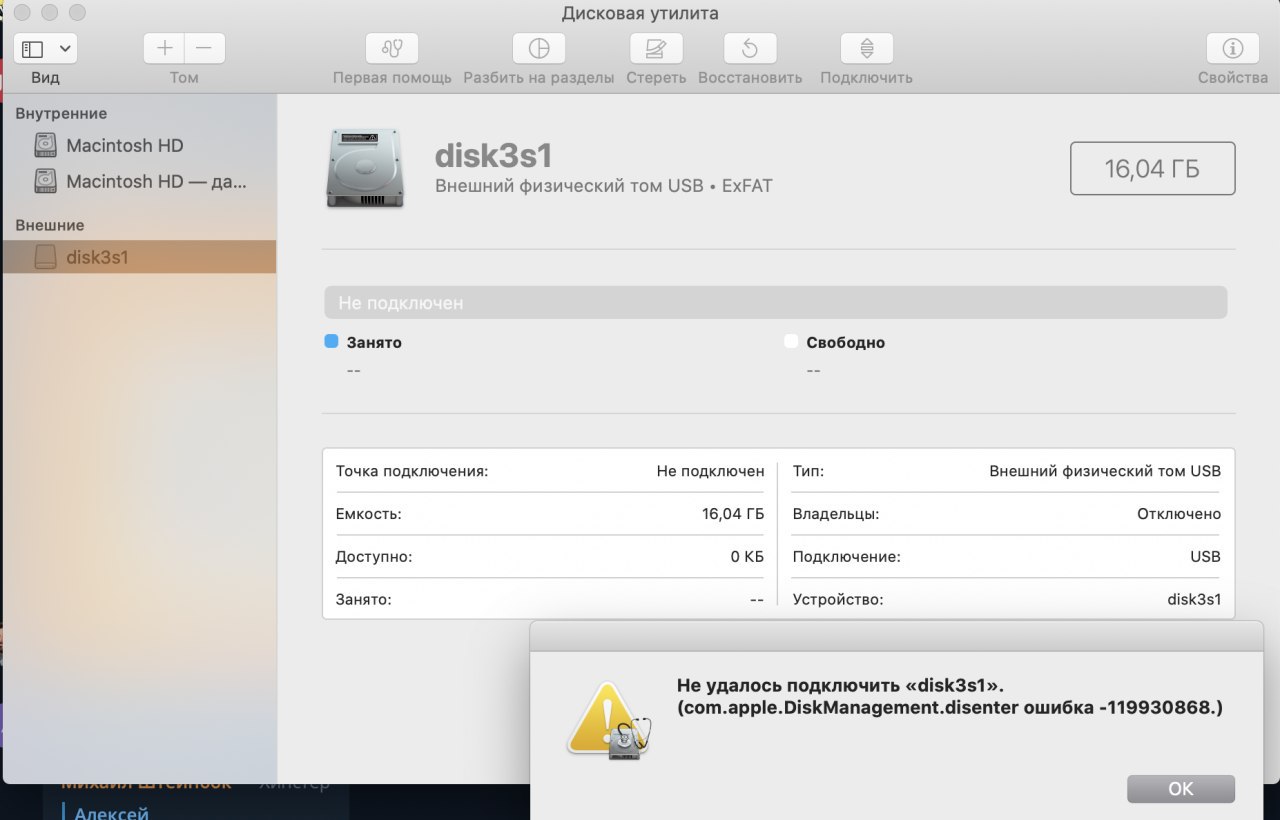This screenshot has width=1280, height=820.
Task: Choose the Restore toolbar icon
Action: [750, 48]
